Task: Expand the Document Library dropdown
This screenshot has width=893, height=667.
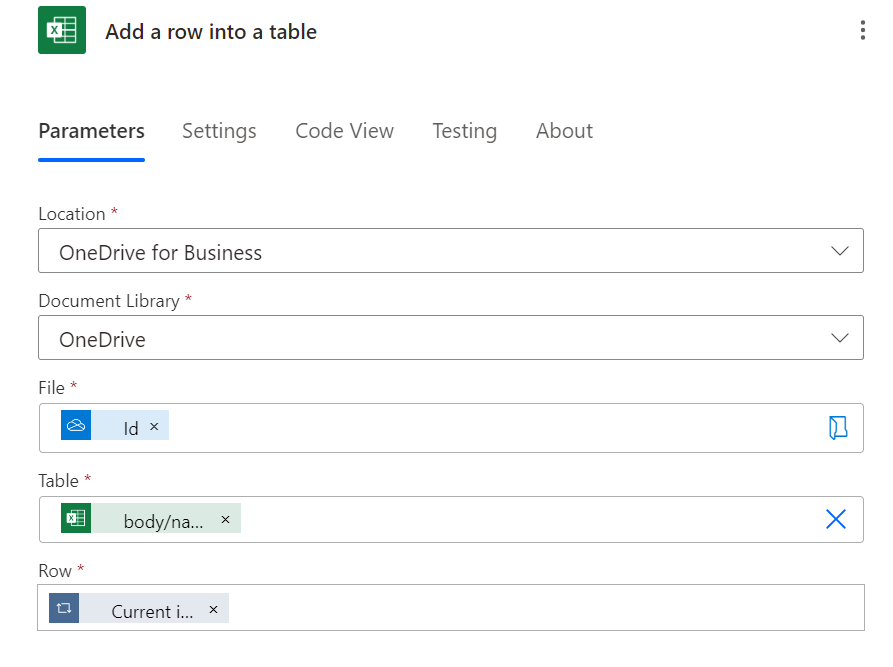Action: tap(840, 338)
